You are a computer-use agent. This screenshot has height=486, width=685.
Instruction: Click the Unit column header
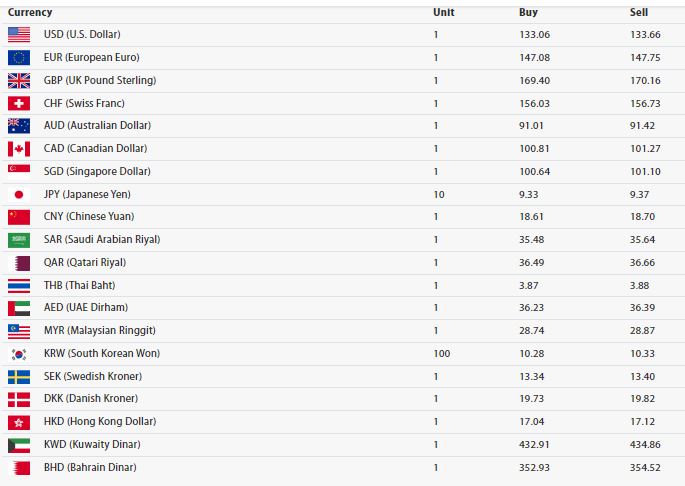click(x=444, y=12)
